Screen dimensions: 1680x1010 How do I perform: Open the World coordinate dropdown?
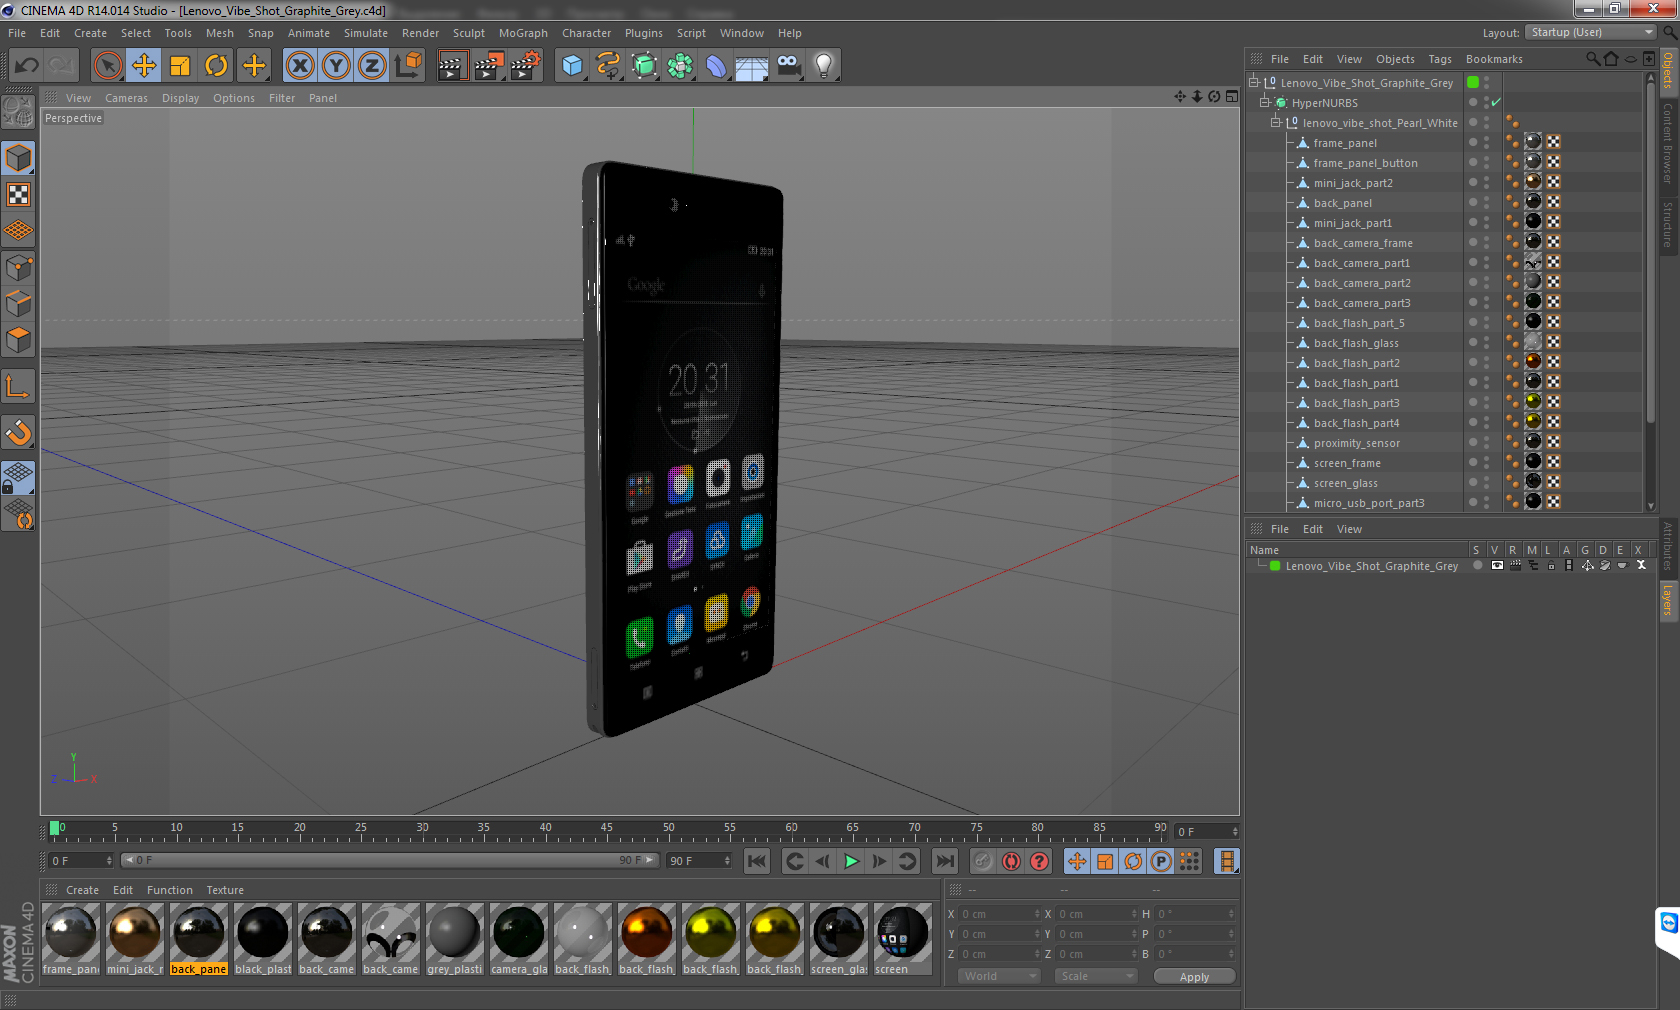coord(999,976)
